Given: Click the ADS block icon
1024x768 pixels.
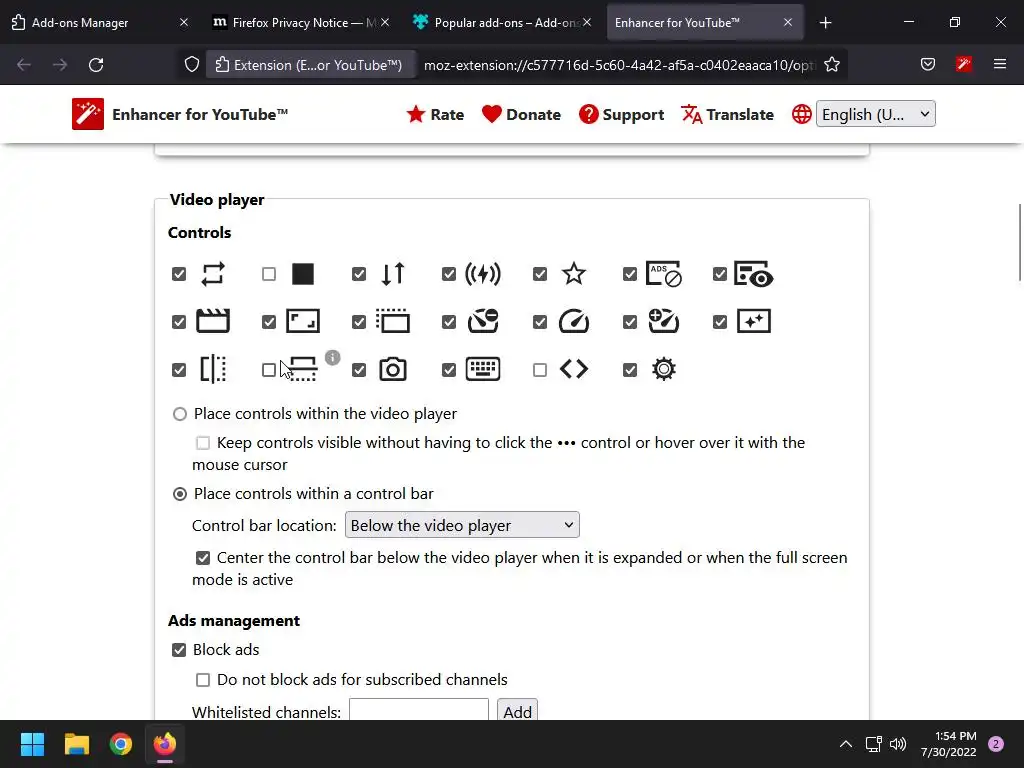Looking at the screenshot, I should click(x=664, y=274).
